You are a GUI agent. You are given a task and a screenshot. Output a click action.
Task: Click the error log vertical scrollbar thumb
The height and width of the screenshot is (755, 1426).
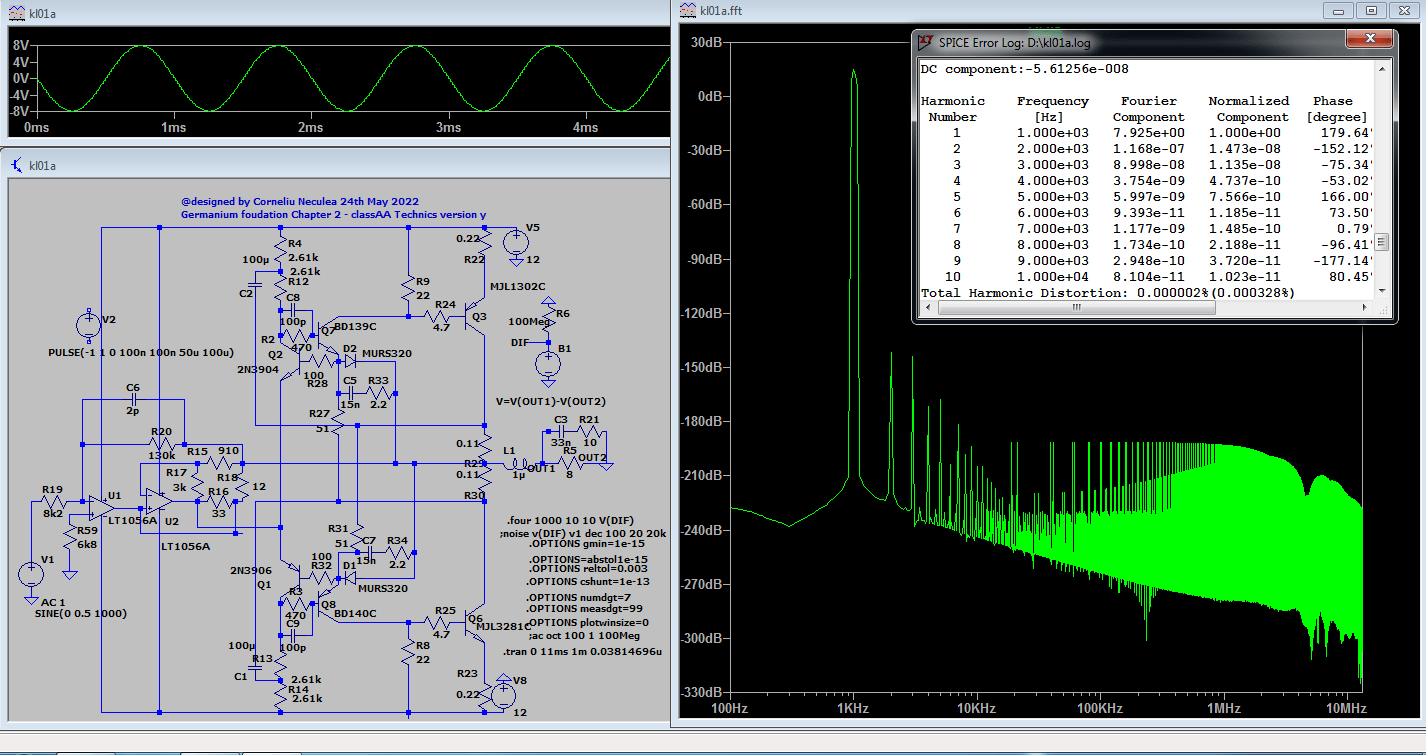[x=1381, y=242]
